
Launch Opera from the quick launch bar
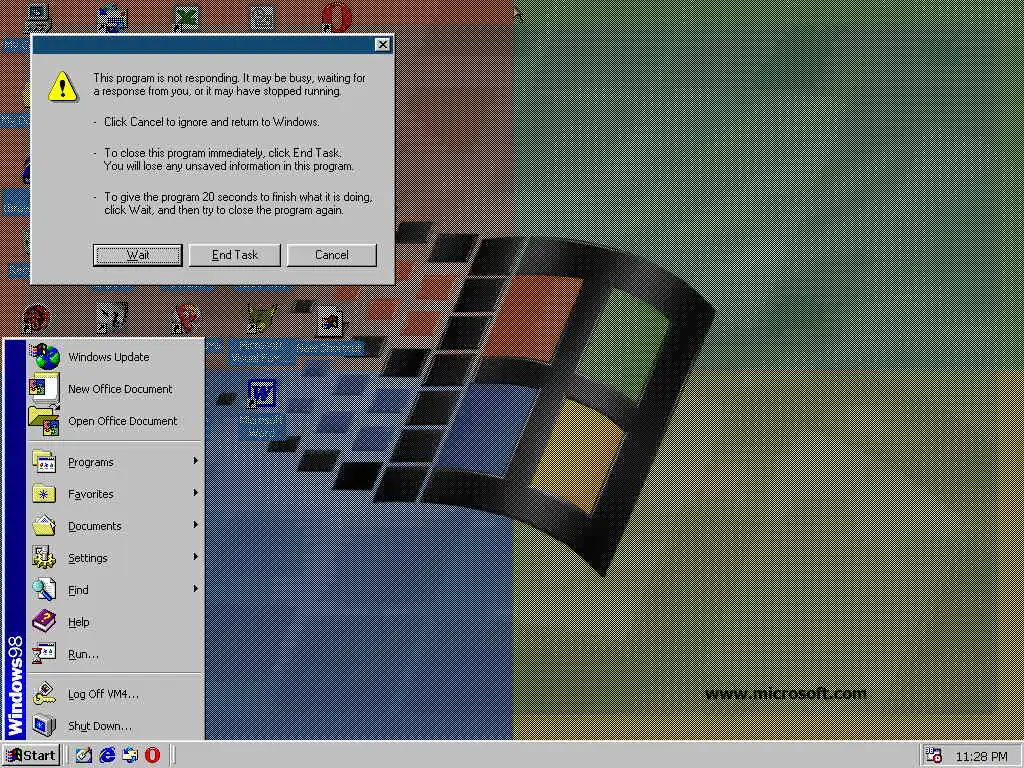152,755
